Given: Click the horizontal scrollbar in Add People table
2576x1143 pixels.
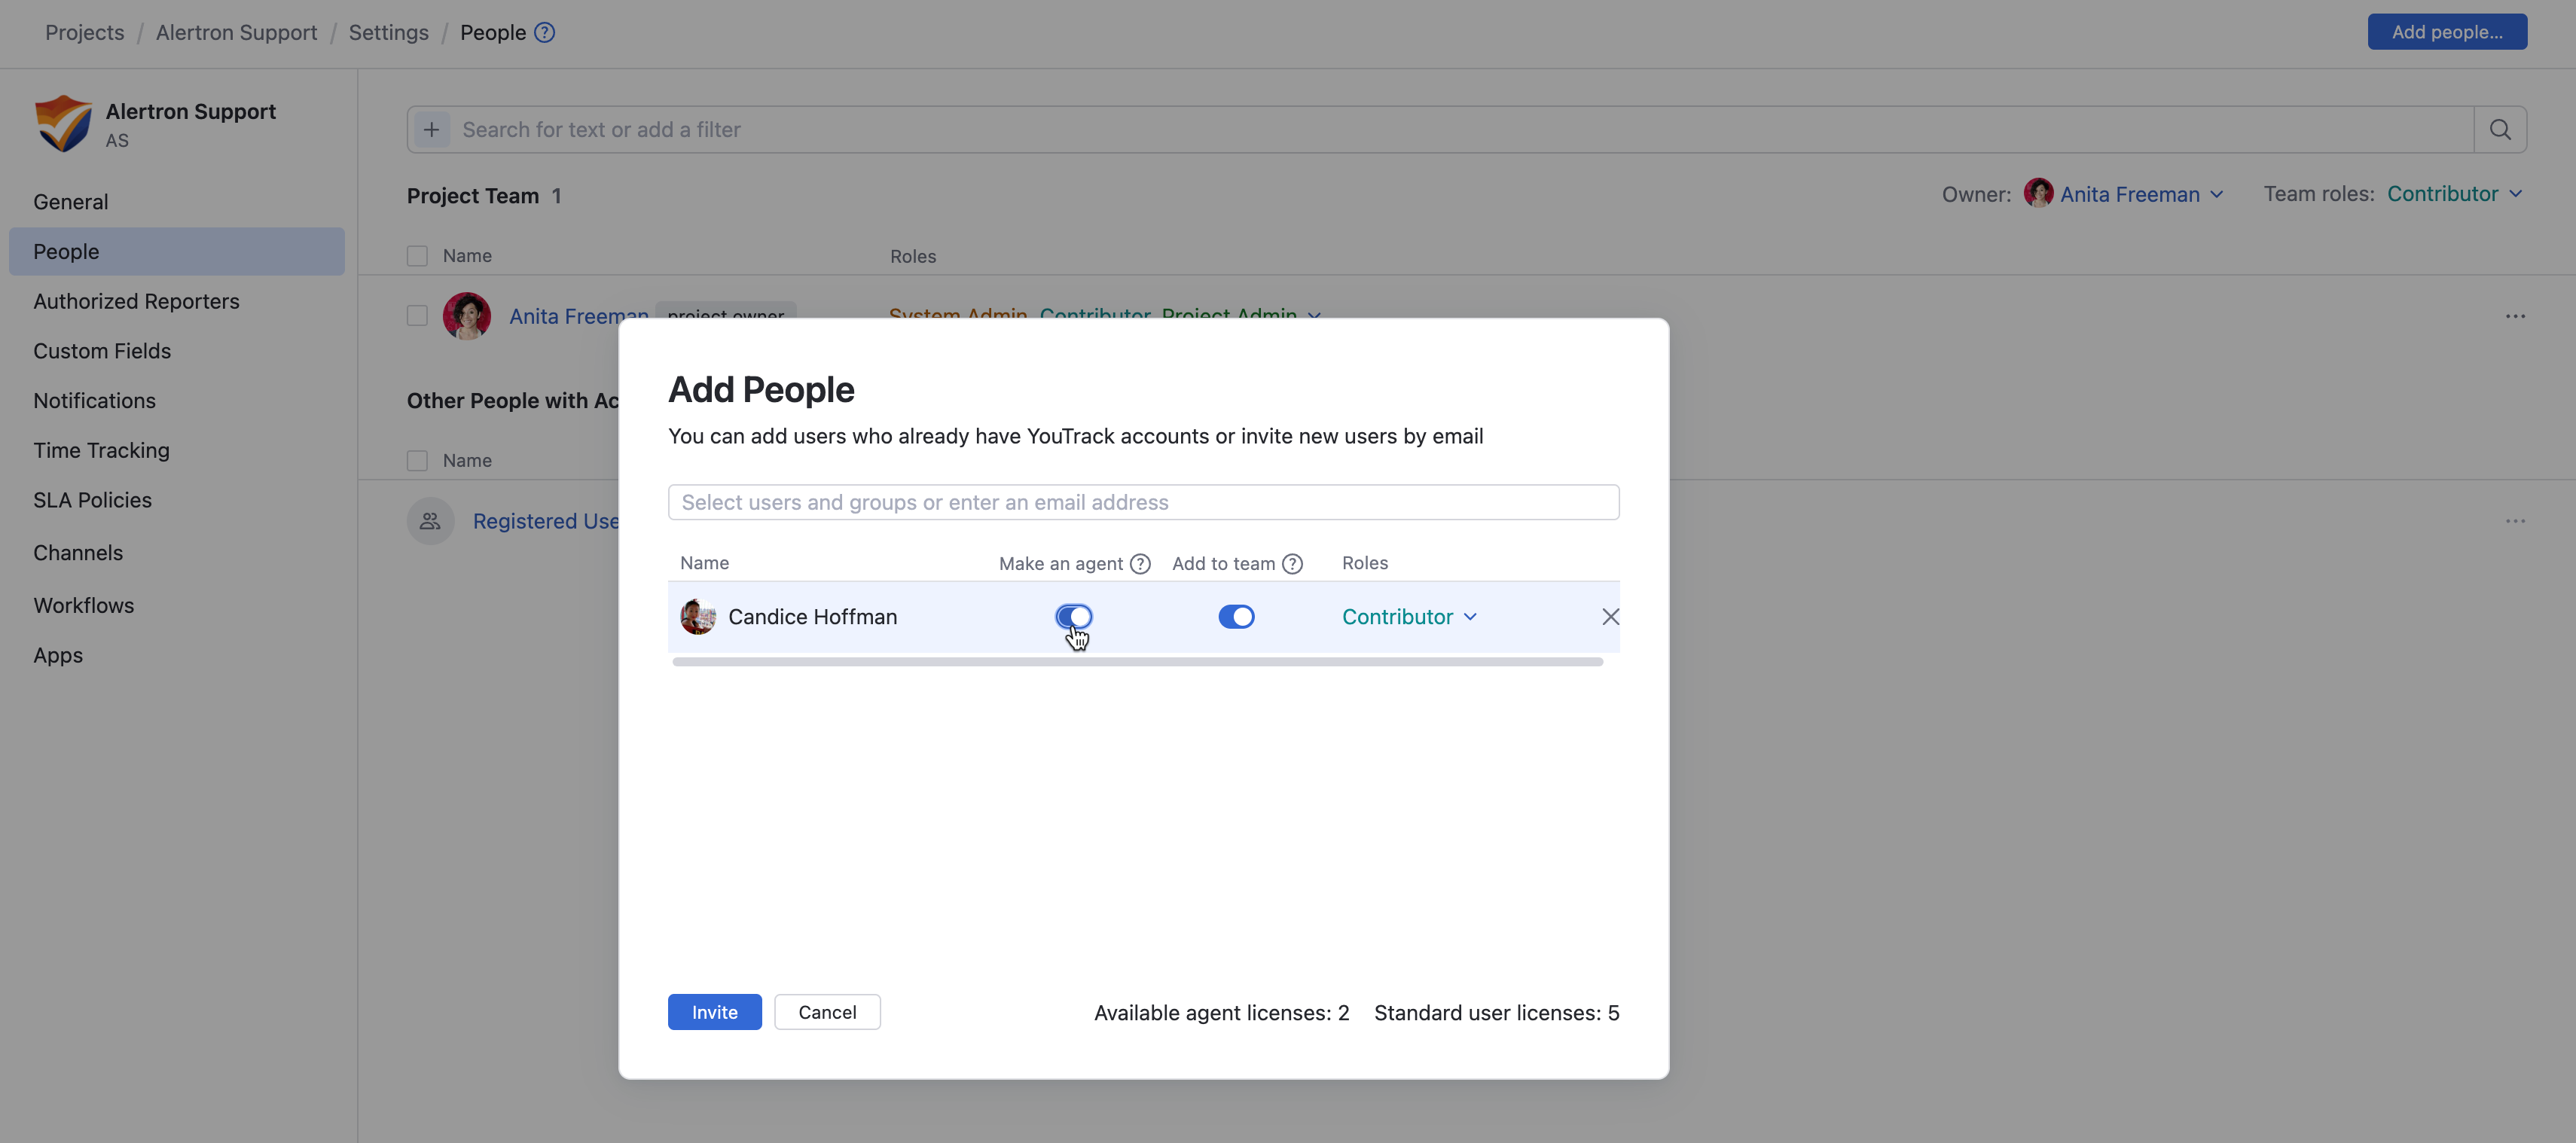Looking at the screenshot, I should pyautogui.click(x=1138, y=662).
